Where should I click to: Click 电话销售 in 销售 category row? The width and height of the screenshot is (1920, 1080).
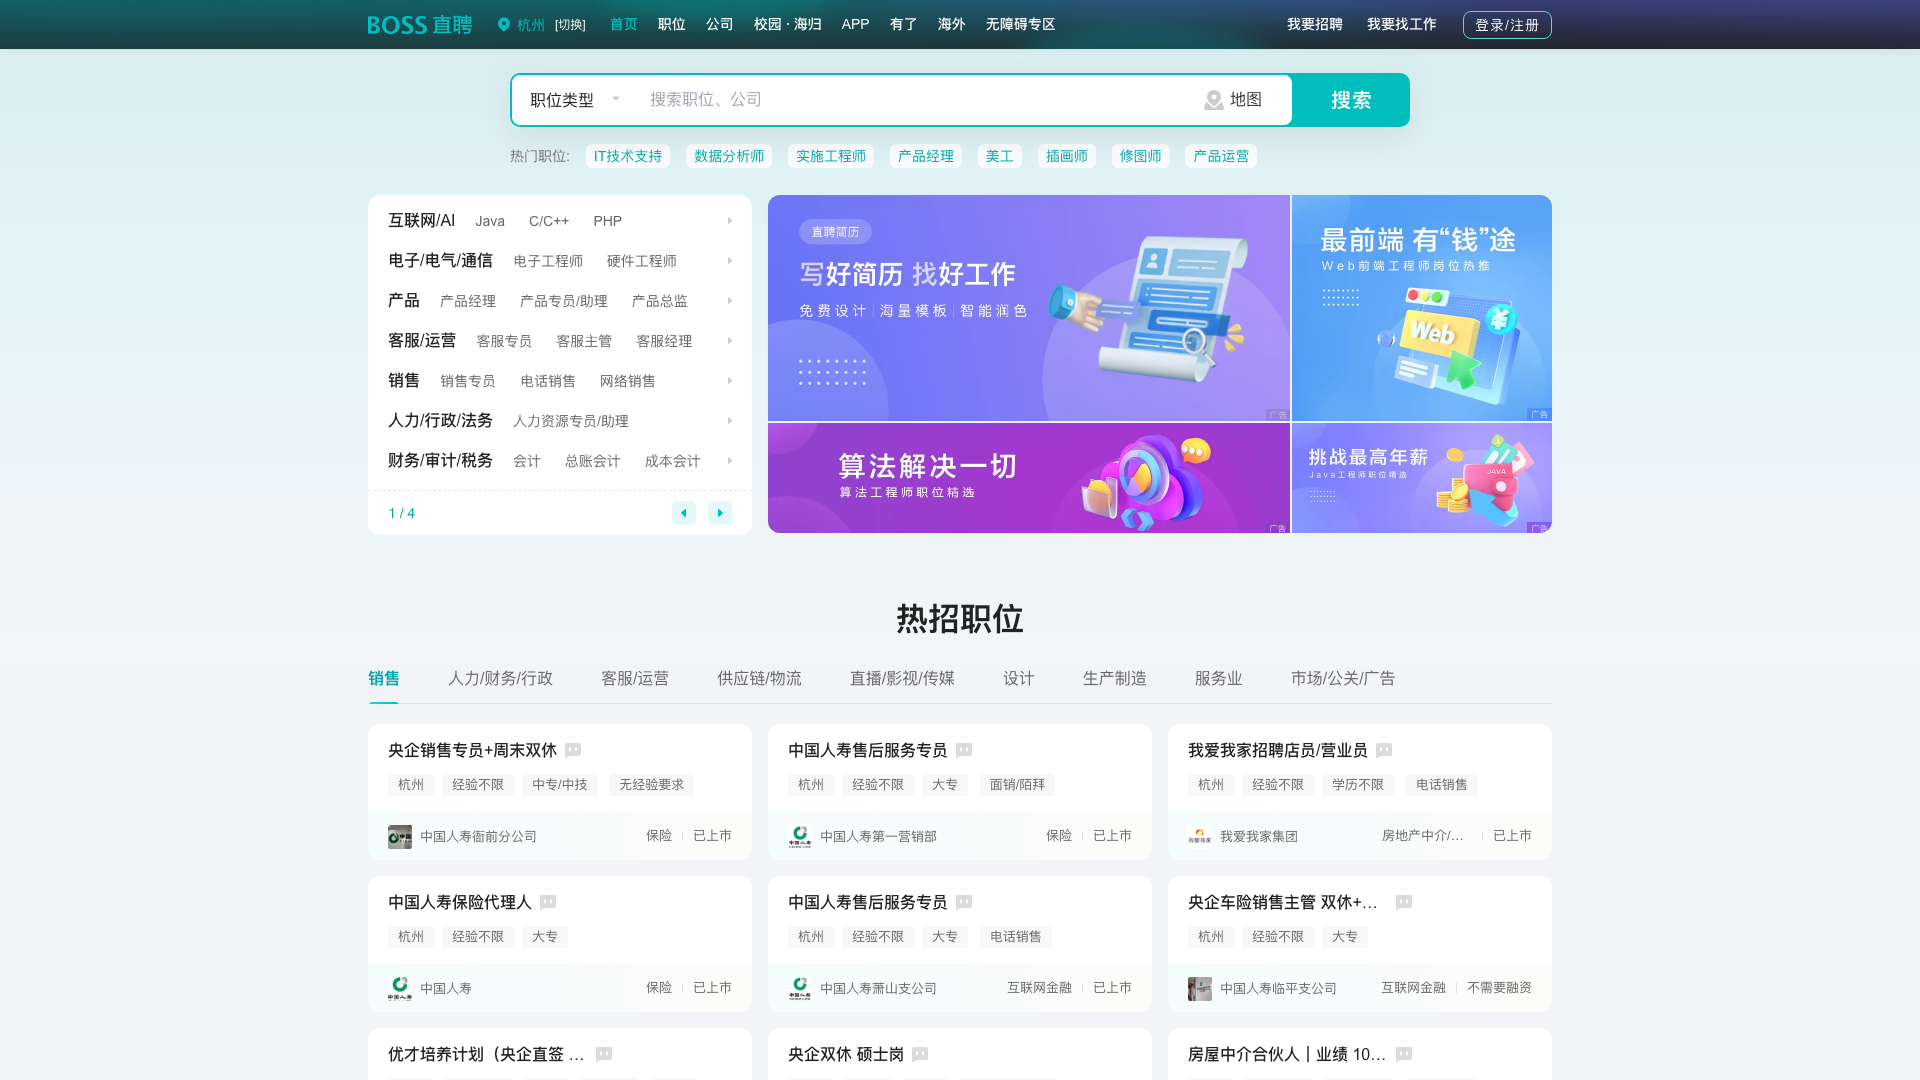(x=548, y=381)
